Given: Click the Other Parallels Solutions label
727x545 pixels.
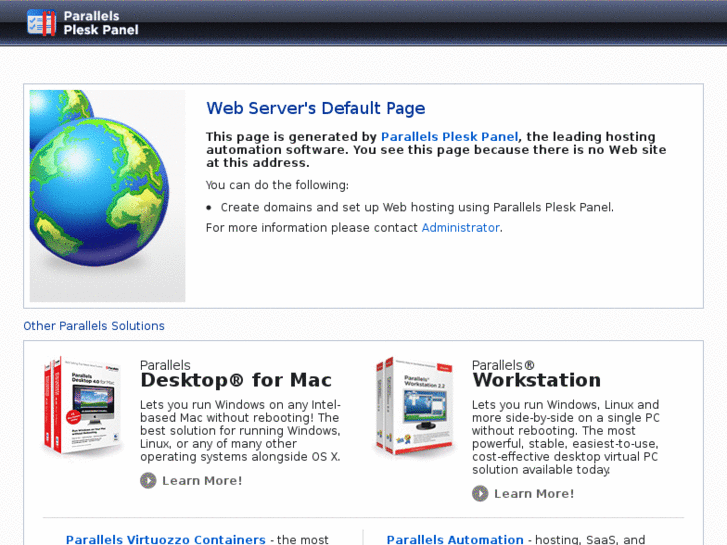Looking at the screenshot, I should click(94, 326).
